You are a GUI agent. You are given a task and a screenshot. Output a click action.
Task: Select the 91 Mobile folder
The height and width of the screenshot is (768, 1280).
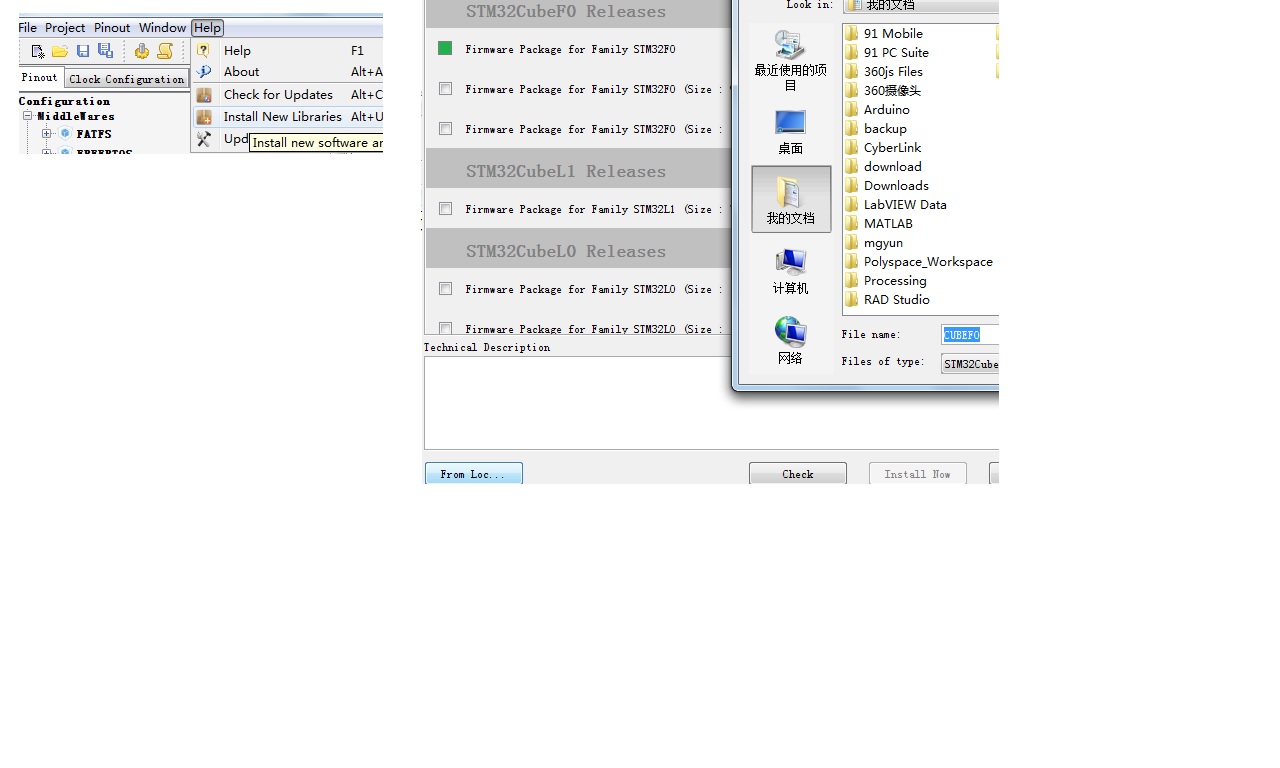(x=884, y=34)
